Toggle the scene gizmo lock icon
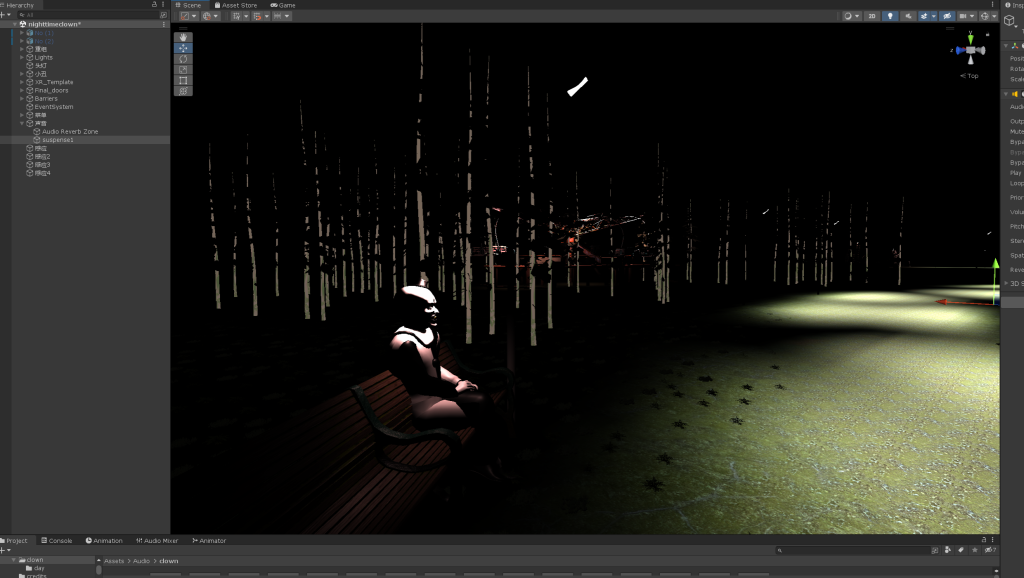1024x578 pixels. pyautogui.click(x=987, y=34)
